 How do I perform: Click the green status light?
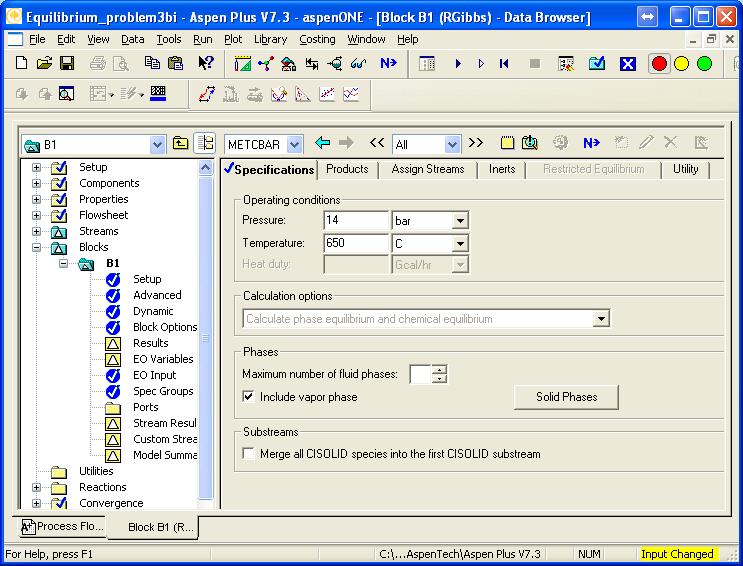click(705, 64)
